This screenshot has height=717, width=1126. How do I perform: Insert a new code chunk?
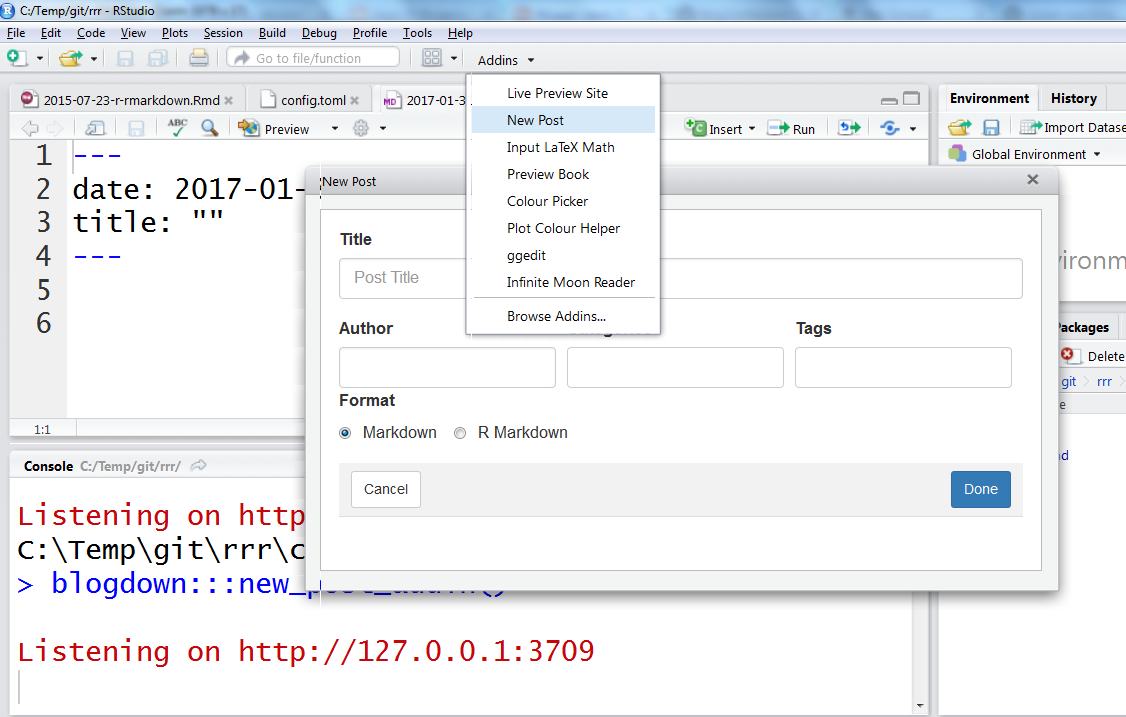tap(718, 128)
